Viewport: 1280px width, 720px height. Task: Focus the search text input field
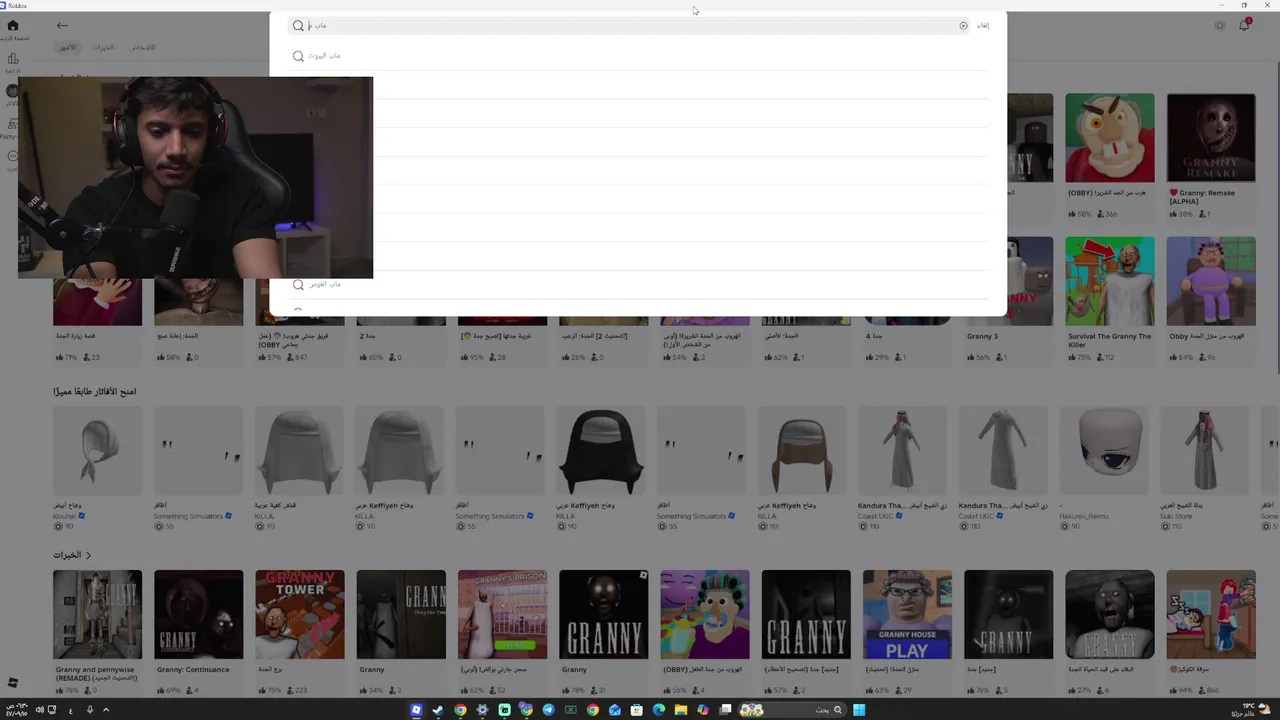630,26
